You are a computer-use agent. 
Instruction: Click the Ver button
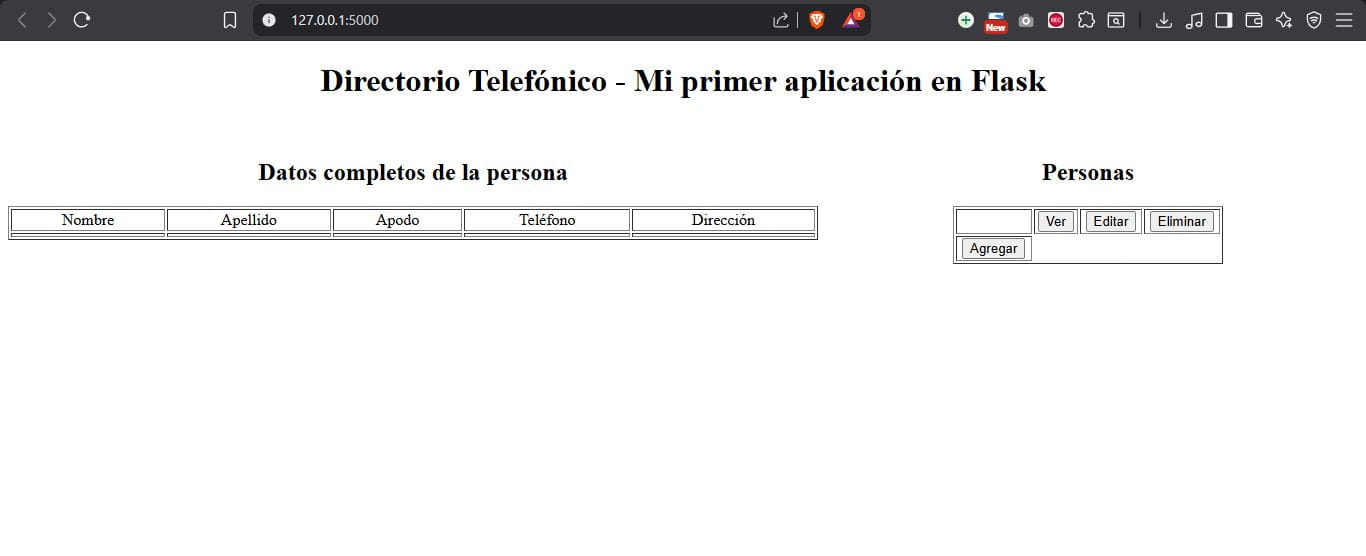coord(1056,221)
